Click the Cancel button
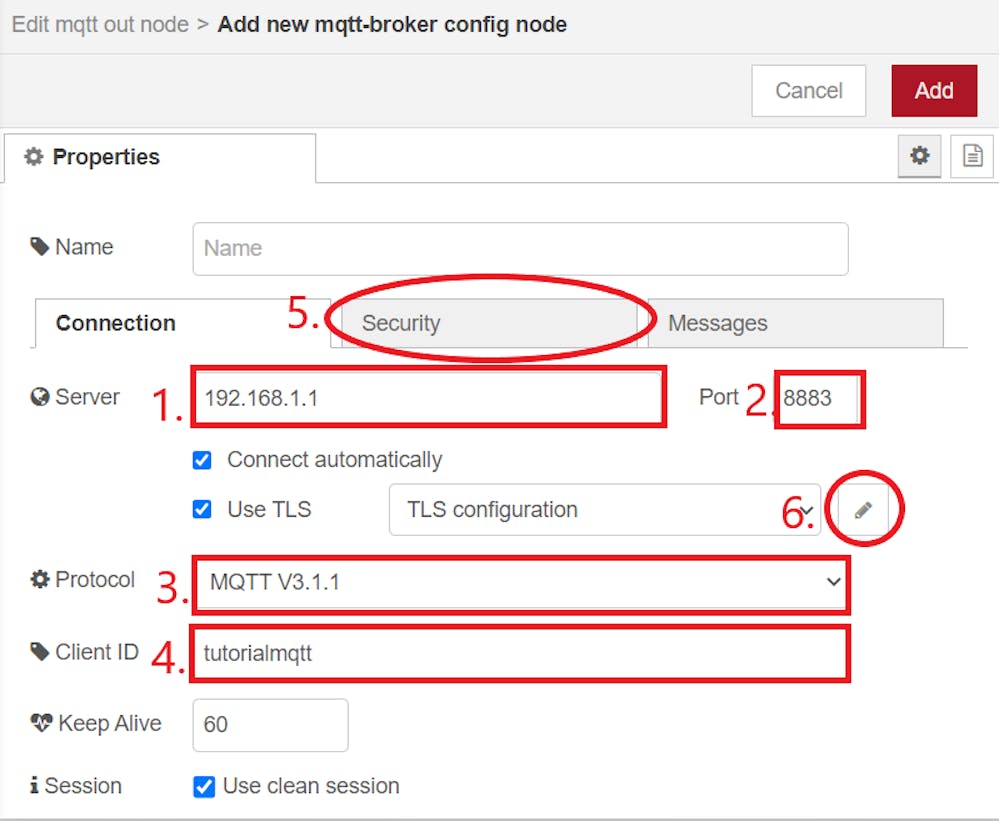This screenshot has height=821, width=999. tap(809, 90)
